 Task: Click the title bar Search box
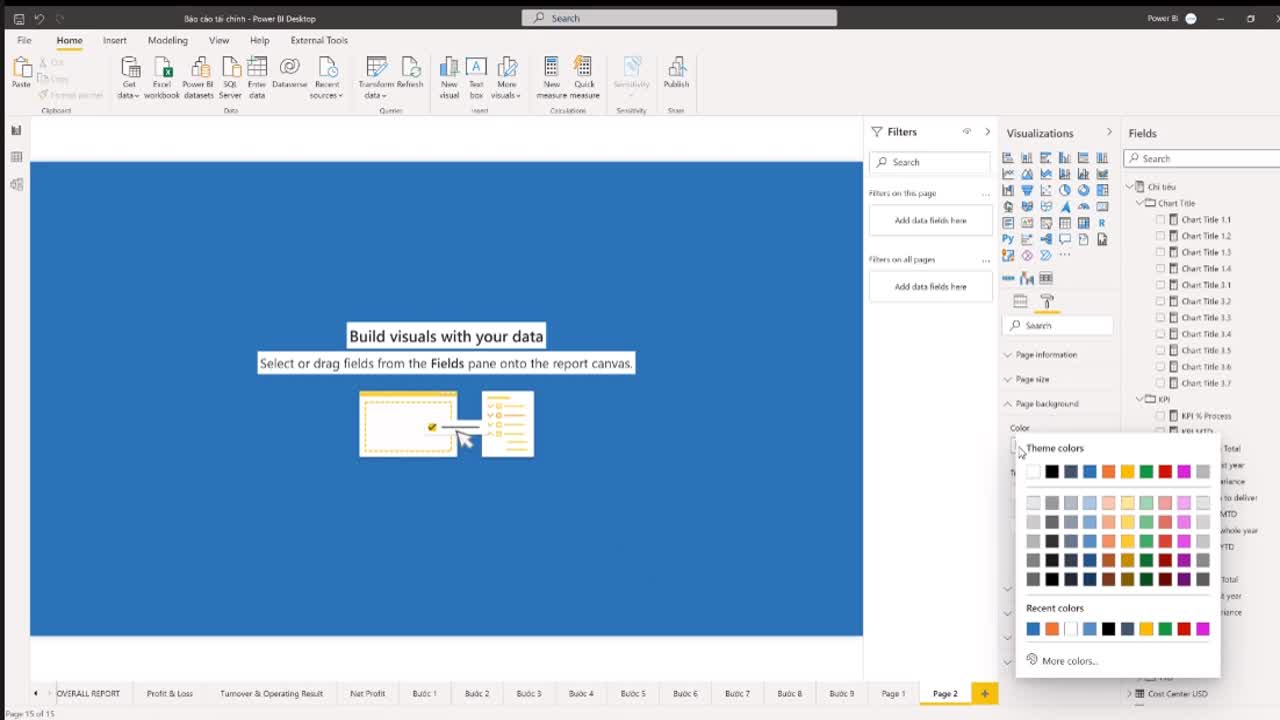click(x=679, y=18)
